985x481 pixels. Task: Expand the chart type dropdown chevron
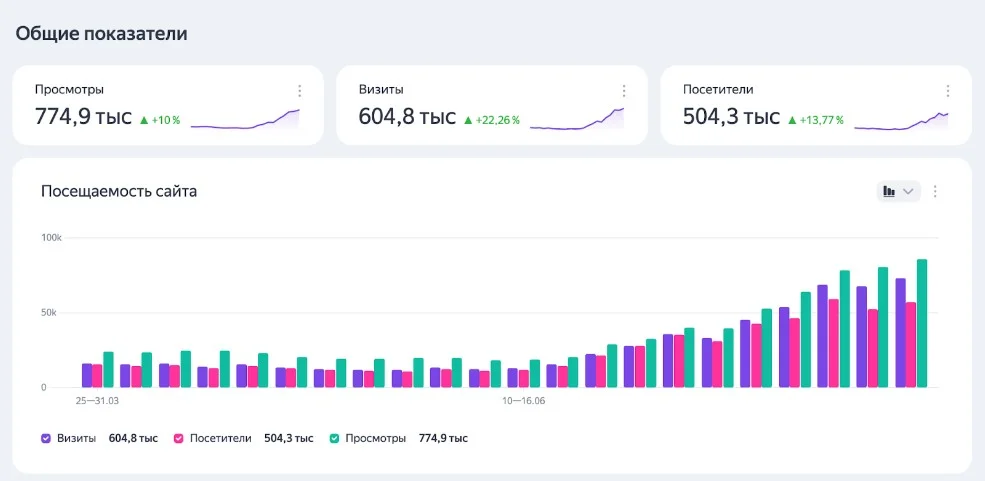pyautogui.click(x=908, y=192)
